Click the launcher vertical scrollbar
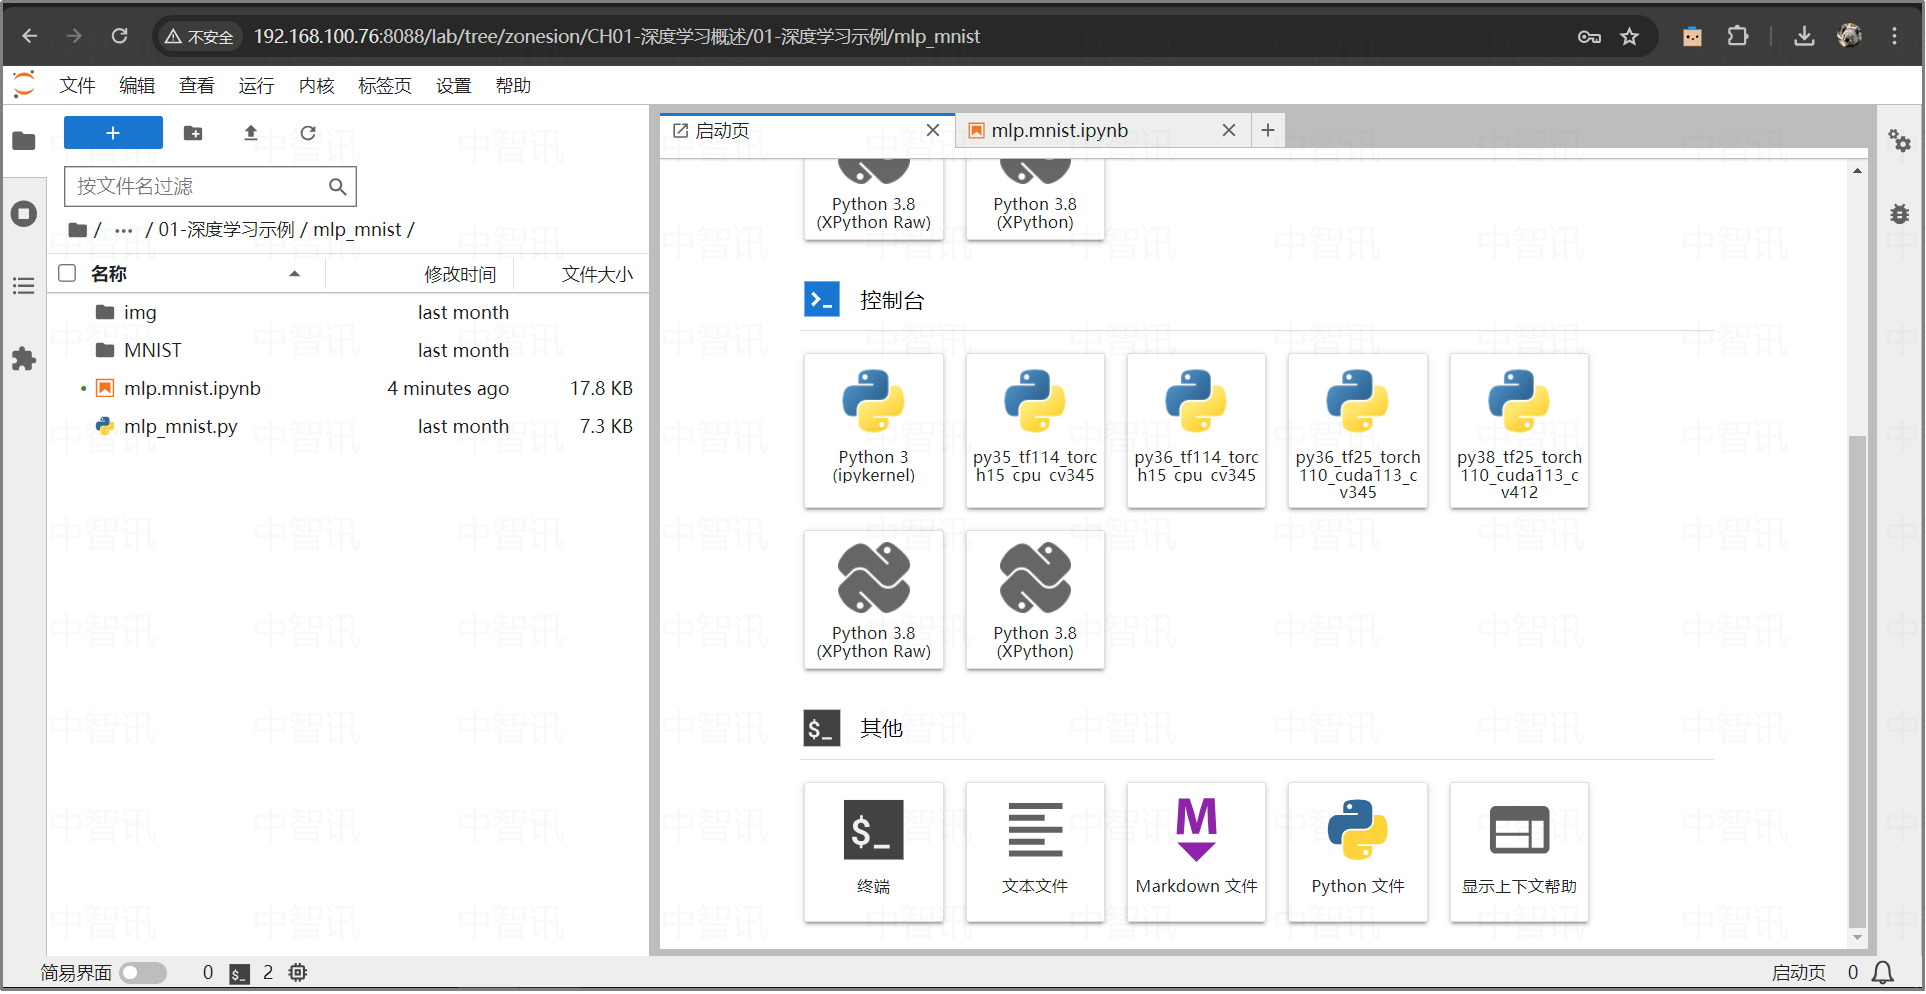Image resolution: width=1926 pixels, height=994 pixels. (1857, 680)
